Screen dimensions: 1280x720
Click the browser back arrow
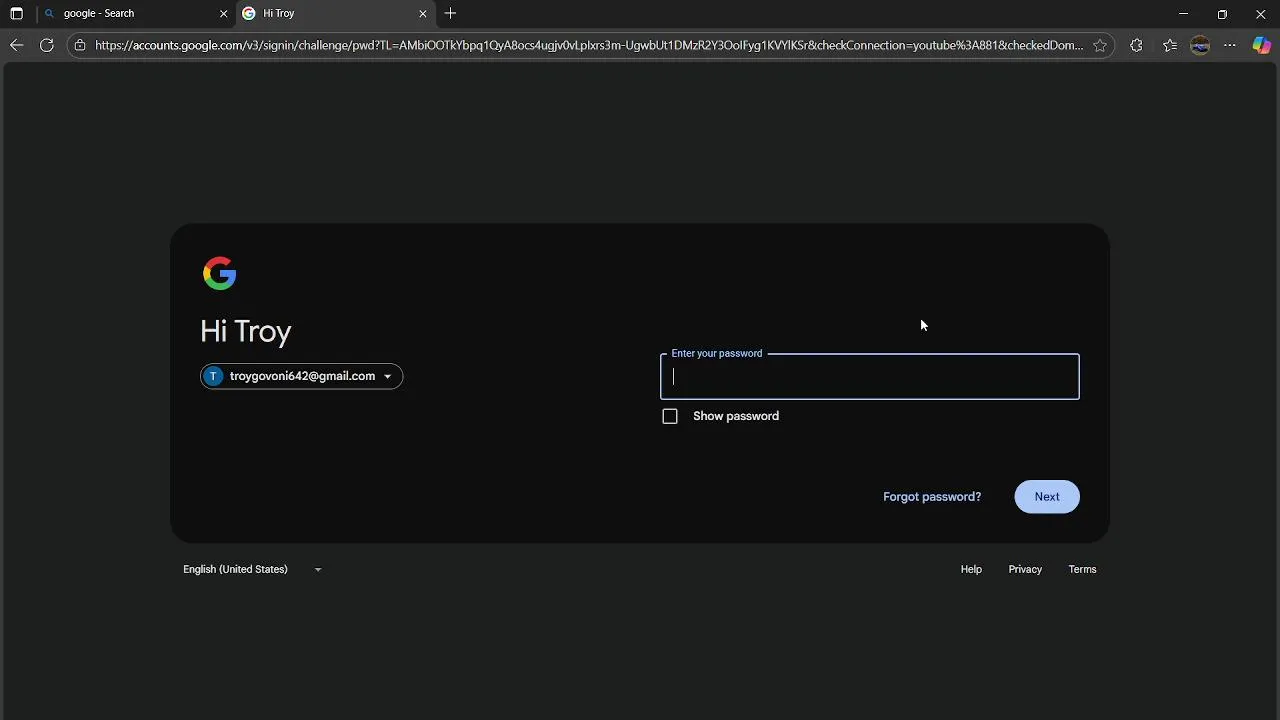[x=16, y=45]
